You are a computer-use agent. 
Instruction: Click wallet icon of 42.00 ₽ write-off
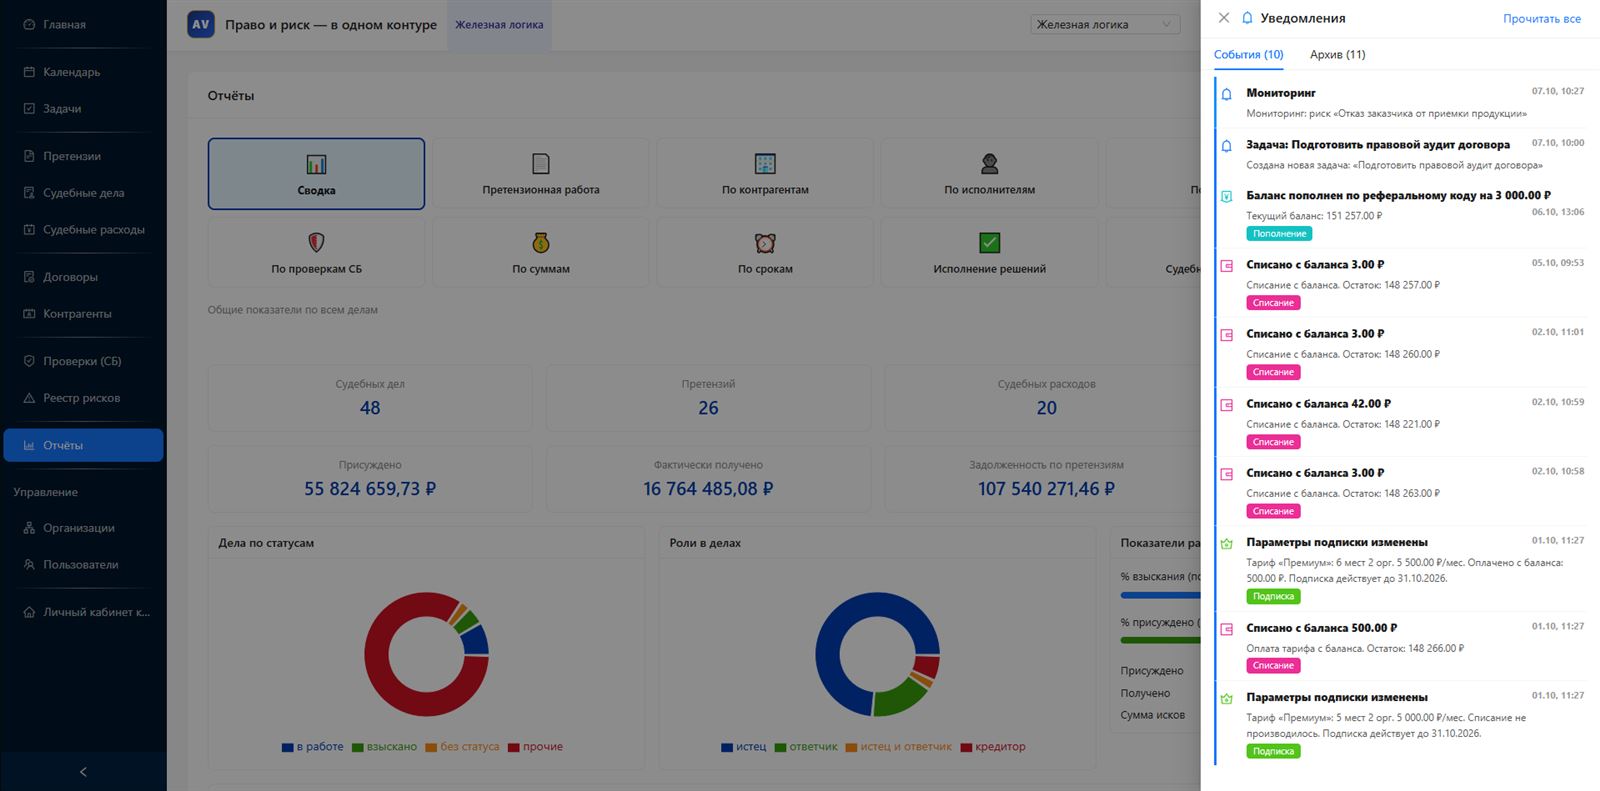[x=1227, y=405]
